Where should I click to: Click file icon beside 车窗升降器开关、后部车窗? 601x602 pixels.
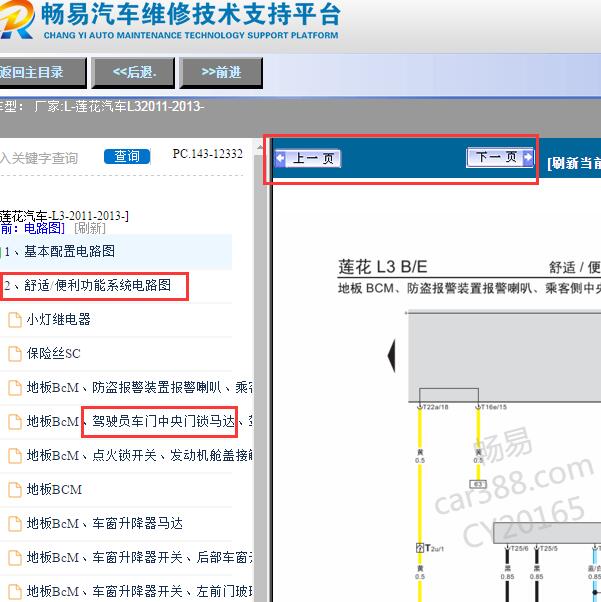(15, 558)
